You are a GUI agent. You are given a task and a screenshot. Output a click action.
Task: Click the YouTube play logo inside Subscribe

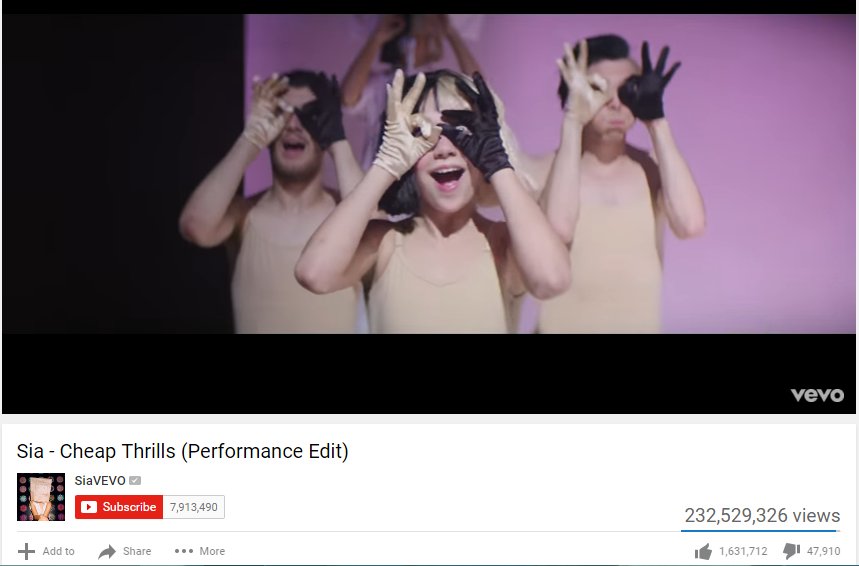[x=89, y=507]
